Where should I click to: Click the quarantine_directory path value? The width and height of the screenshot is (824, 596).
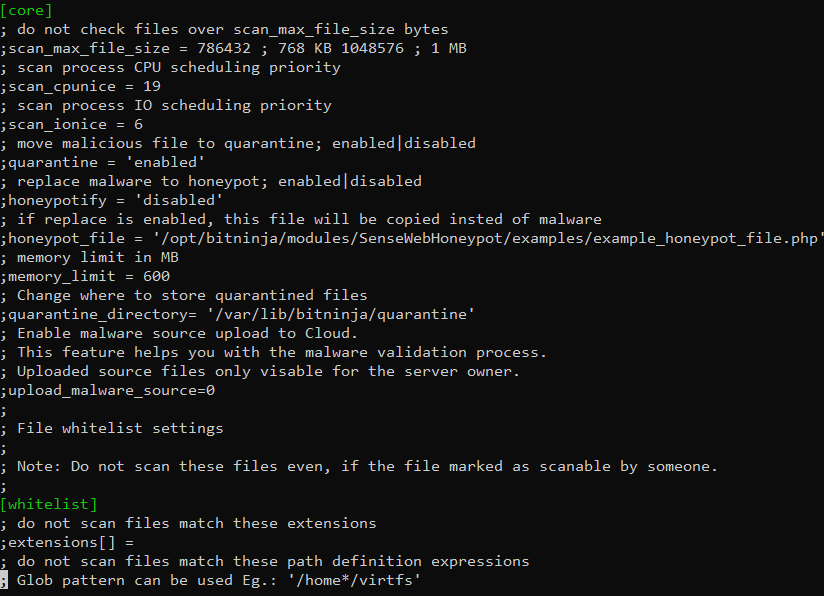[341, 314]
